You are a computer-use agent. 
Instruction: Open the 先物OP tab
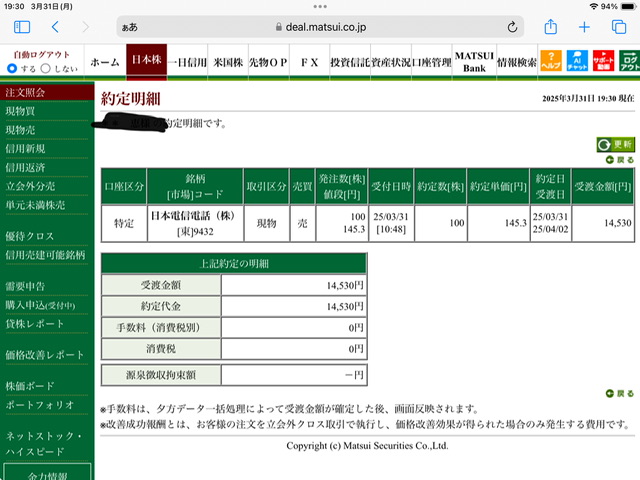click(x=269, y=62)
